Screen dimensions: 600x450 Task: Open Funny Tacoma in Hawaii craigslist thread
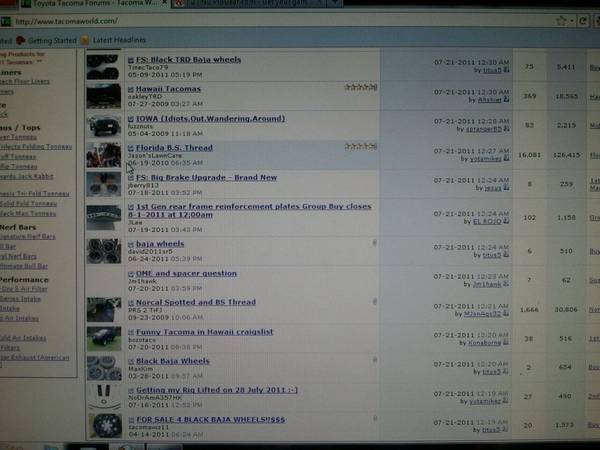click(205, 332)
